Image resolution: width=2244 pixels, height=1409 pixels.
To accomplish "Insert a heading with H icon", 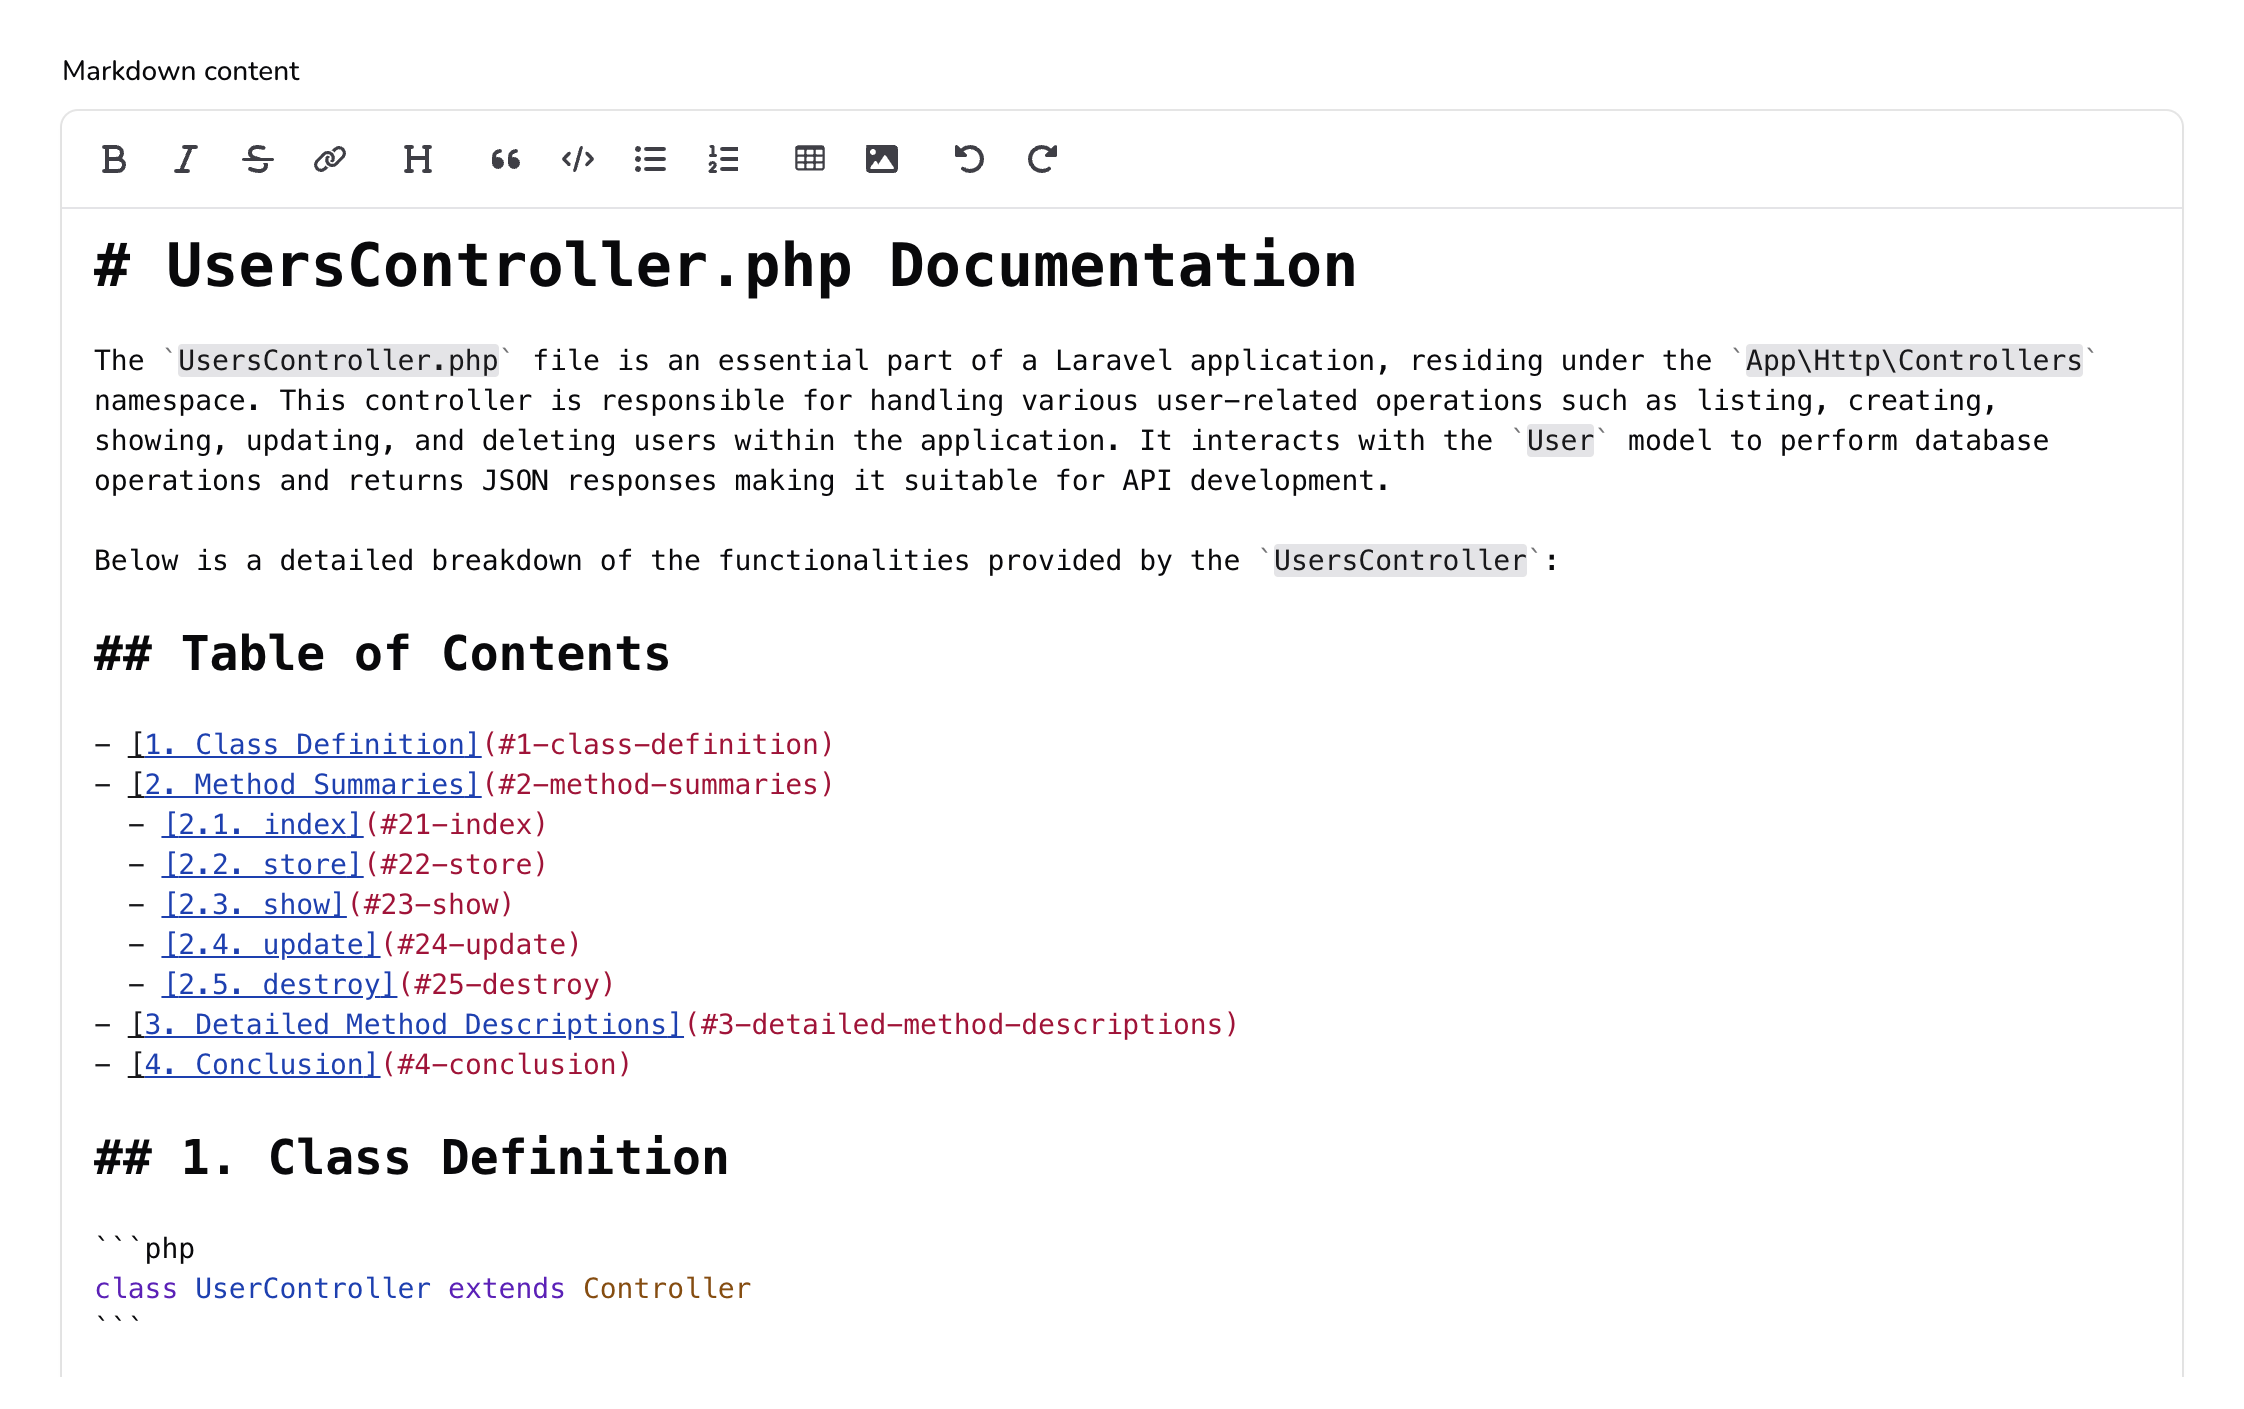I will pyautogui.click(x=418, y=159).
